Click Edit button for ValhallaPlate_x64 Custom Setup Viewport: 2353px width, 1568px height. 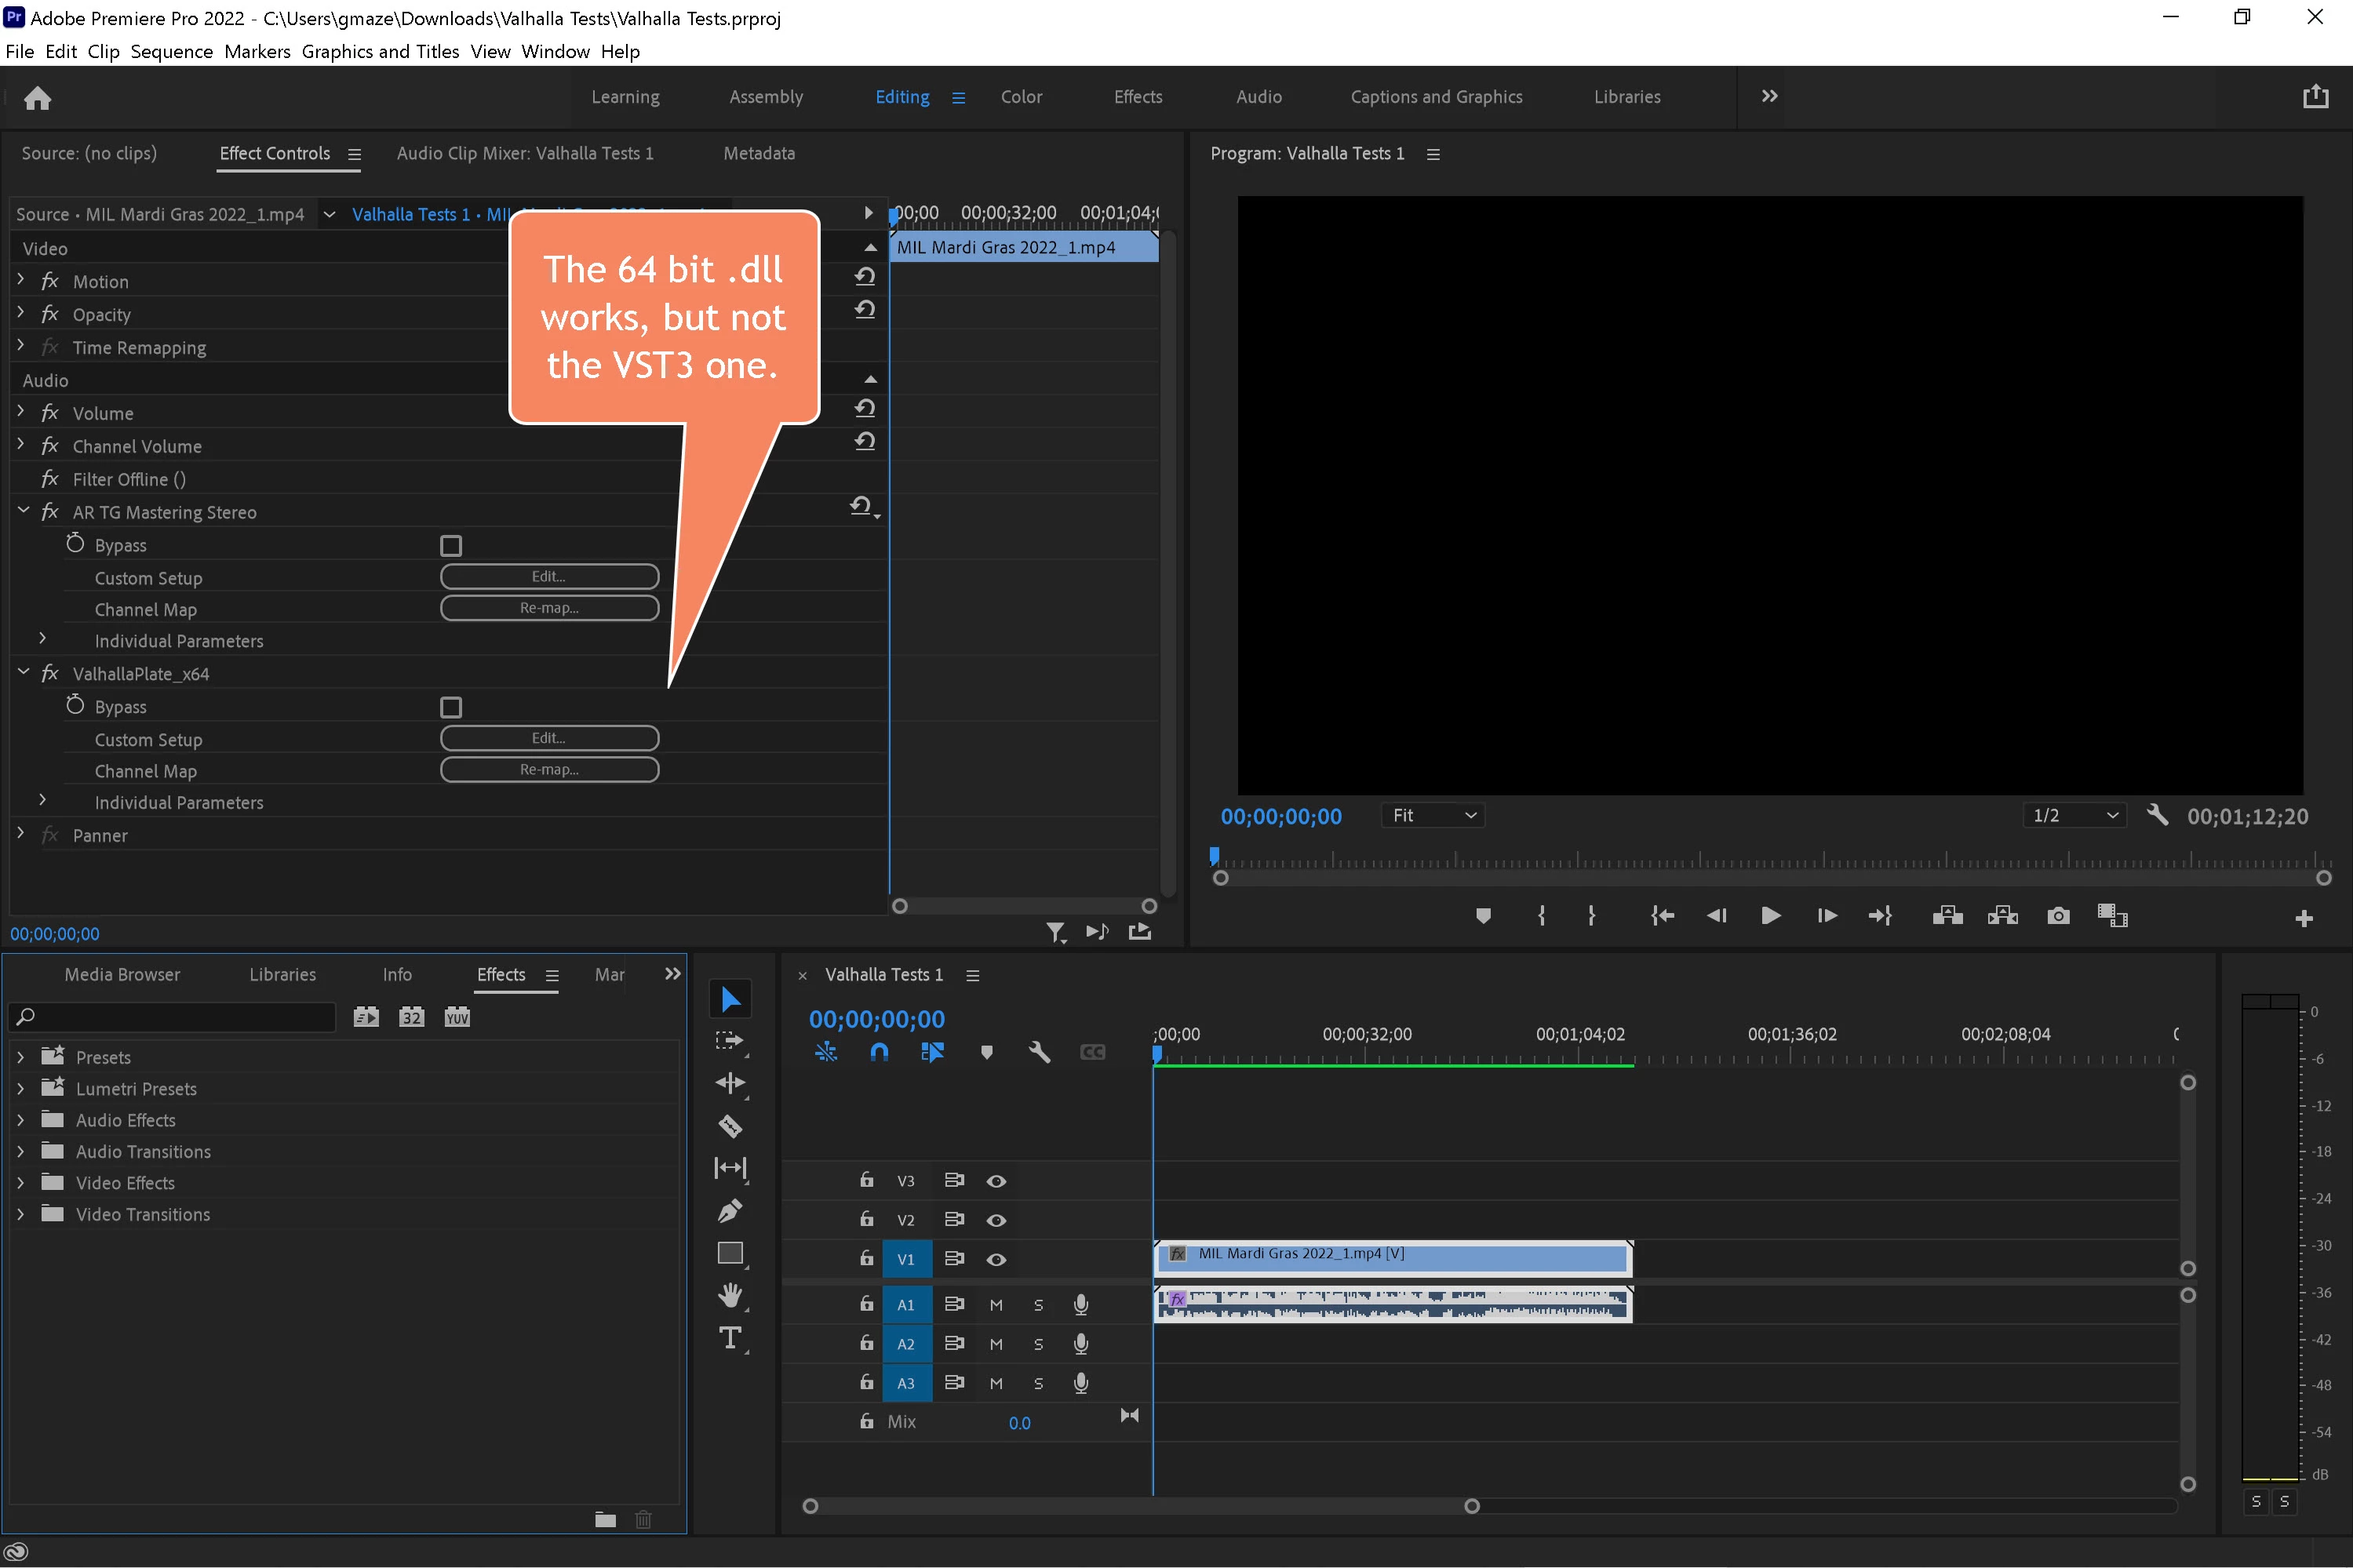[549, 738]
